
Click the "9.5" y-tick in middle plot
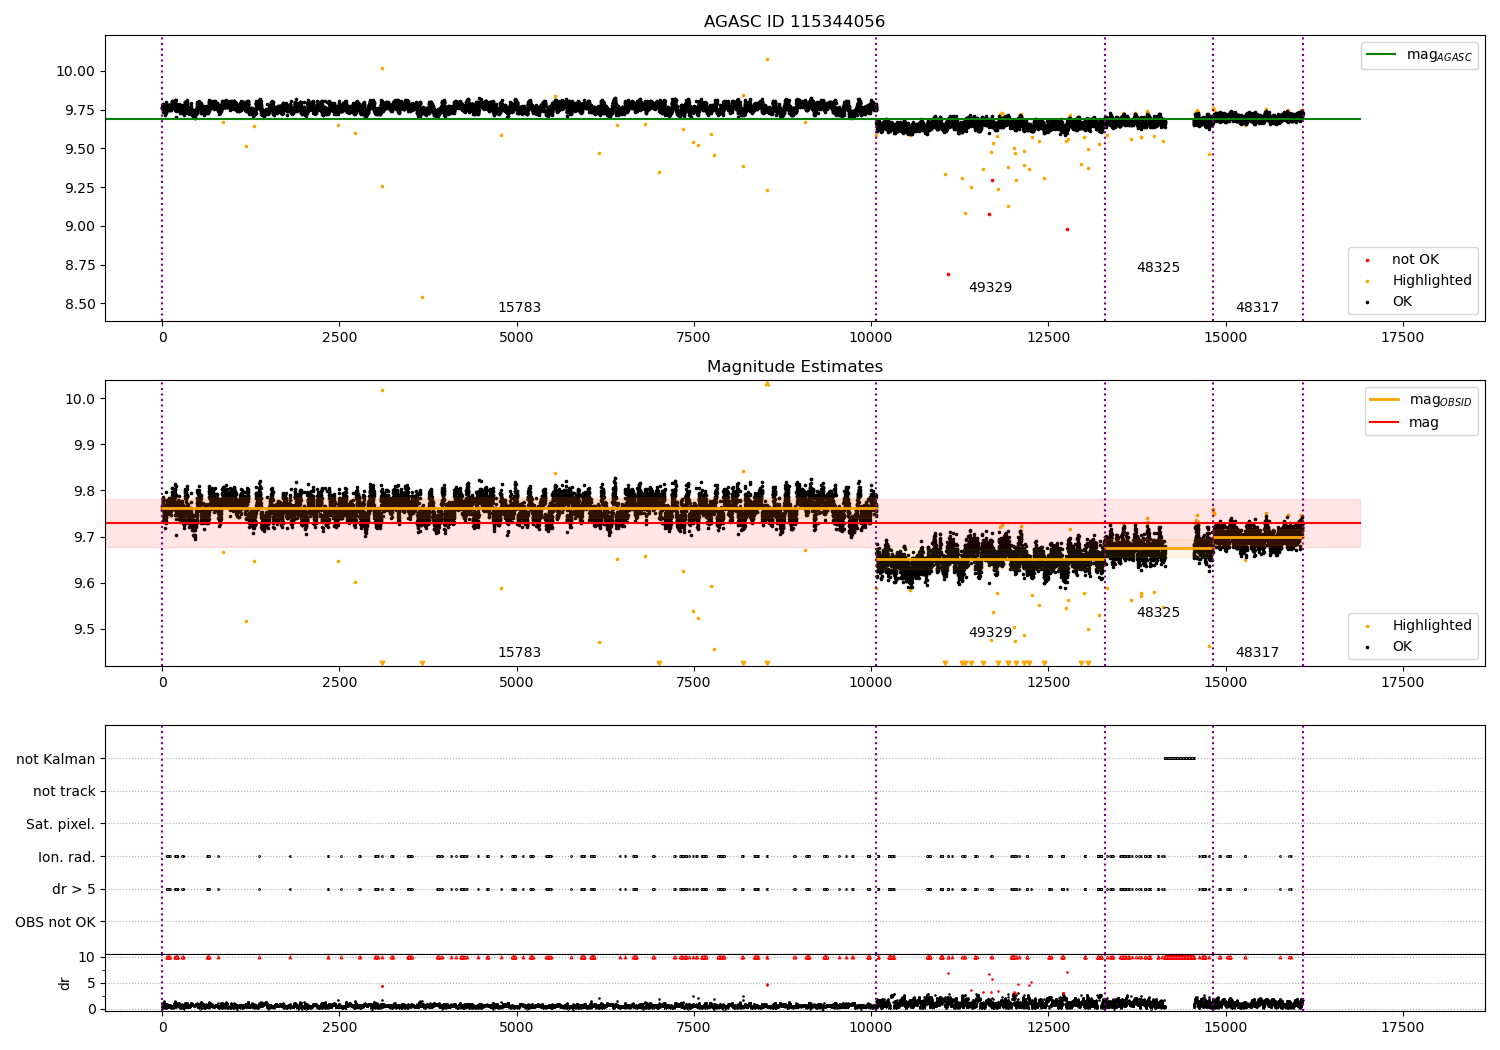pyautogui.click(x=84, y=630)
